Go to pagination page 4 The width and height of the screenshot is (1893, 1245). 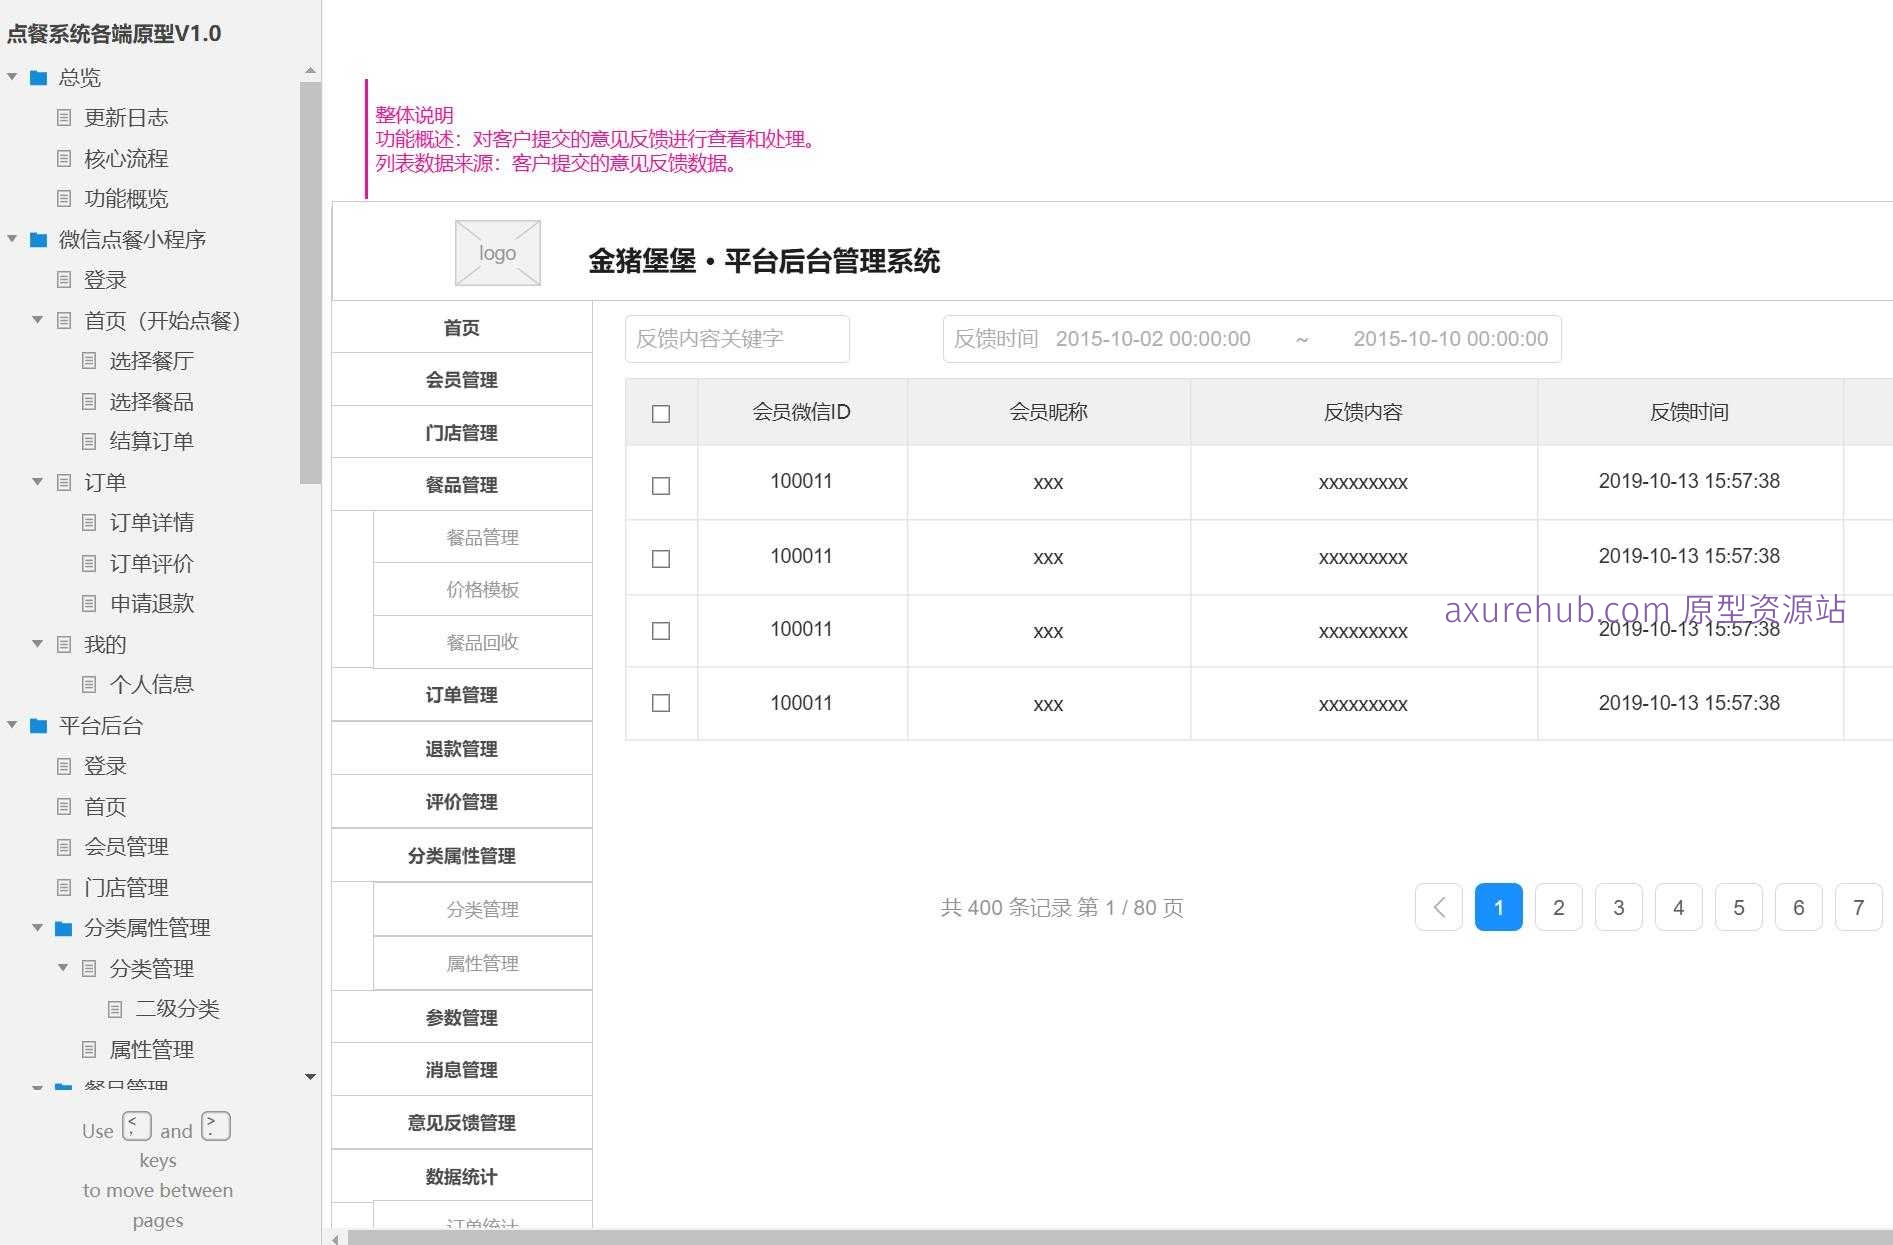1679,907
